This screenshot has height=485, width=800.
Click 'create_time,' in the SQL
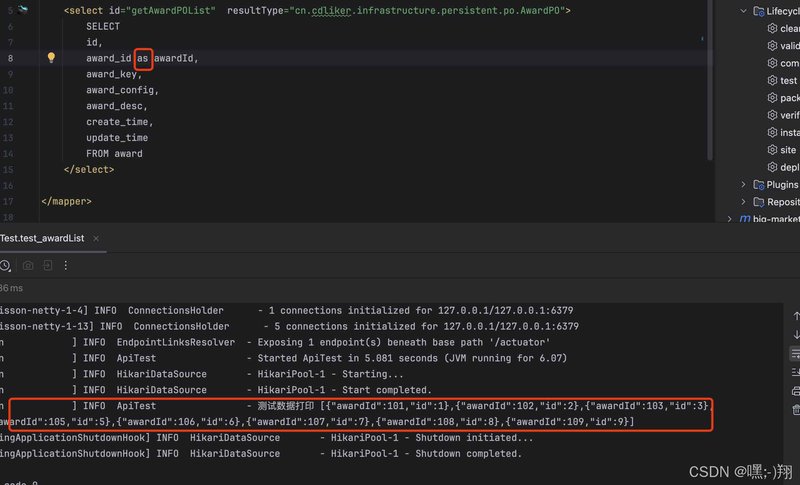tap(120, 121)
